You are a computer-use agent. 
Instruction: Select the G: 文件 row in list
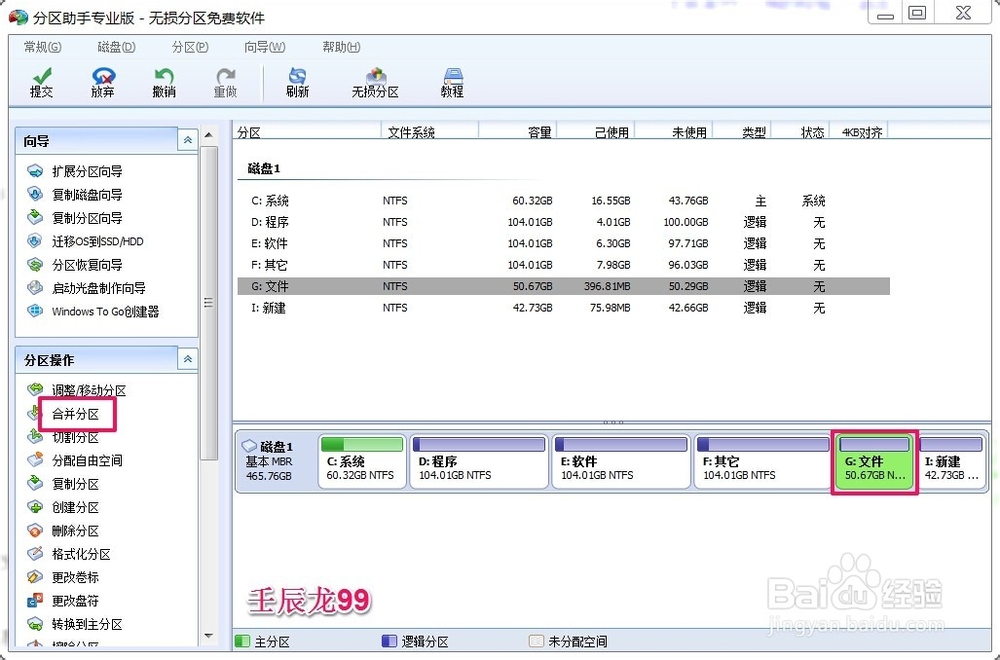[x=563, y=286]
